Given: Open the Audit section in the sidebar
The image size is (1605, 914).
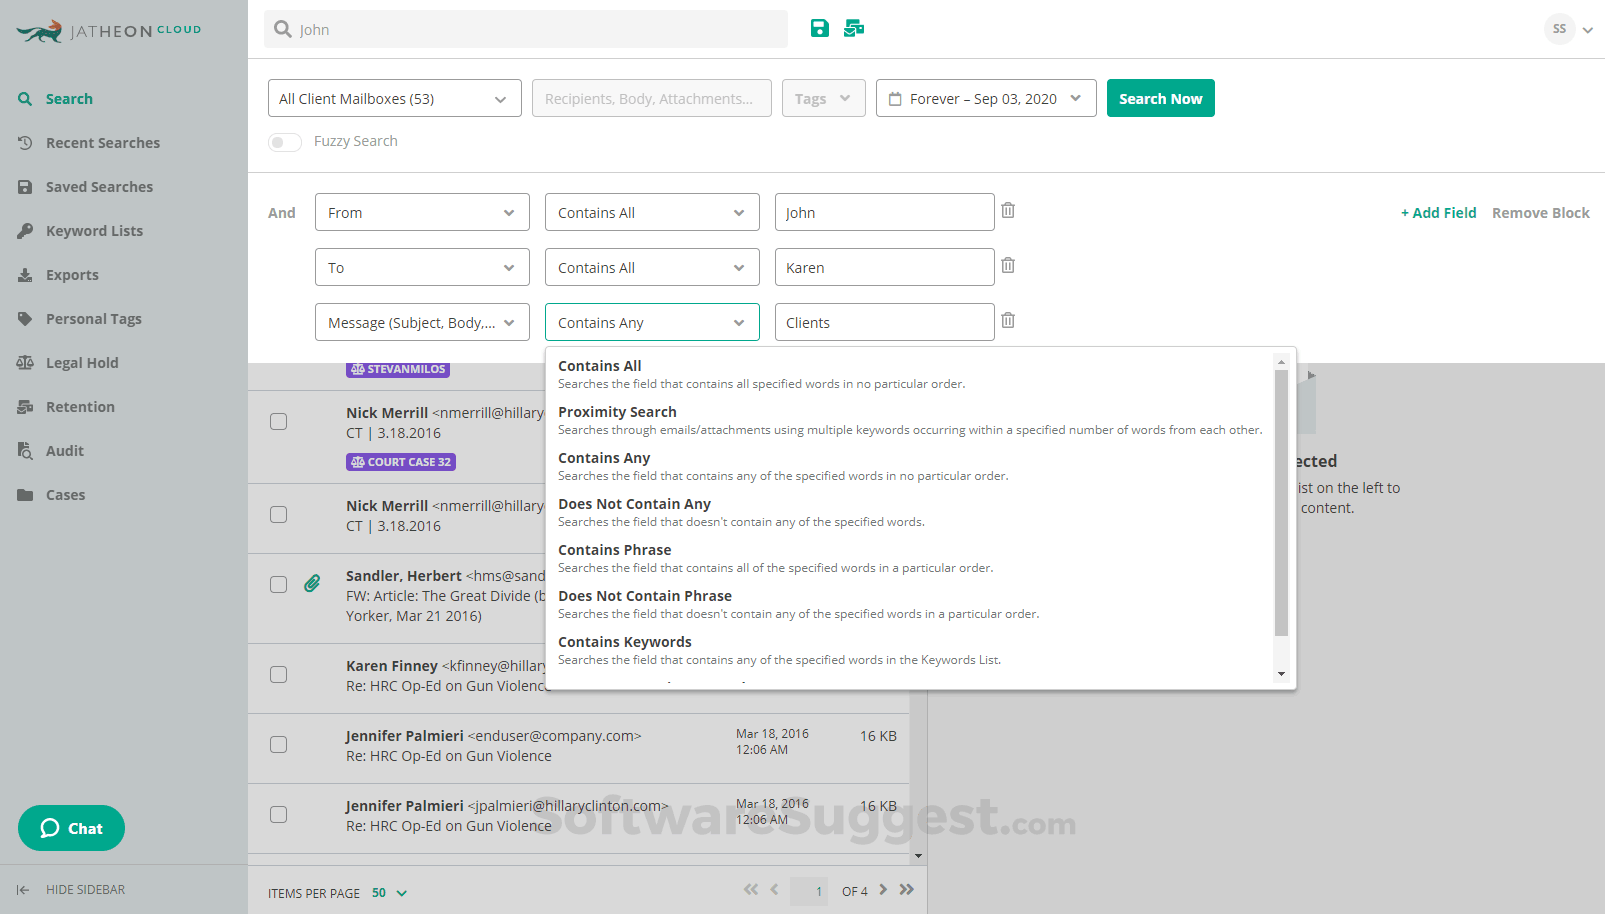Looking at the screenshot, I should click(64, 450).
